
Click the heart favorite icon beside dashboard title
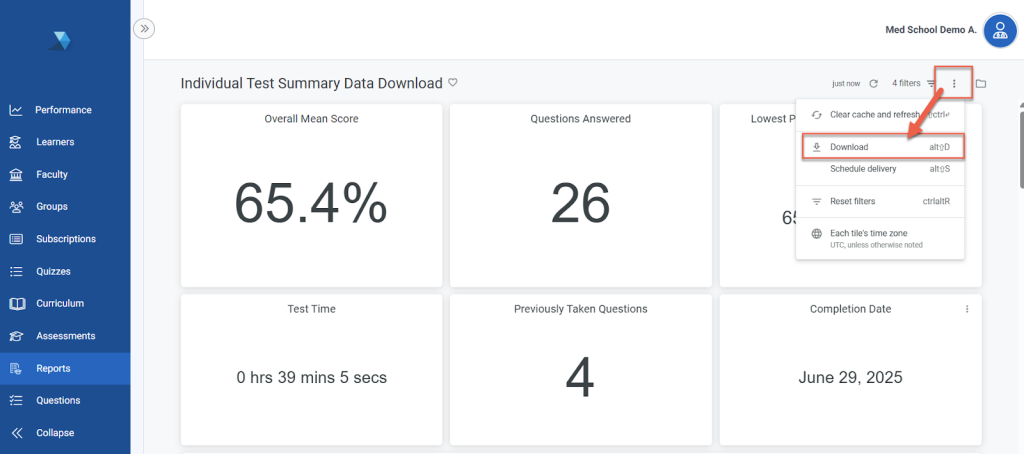pos(453,83)
